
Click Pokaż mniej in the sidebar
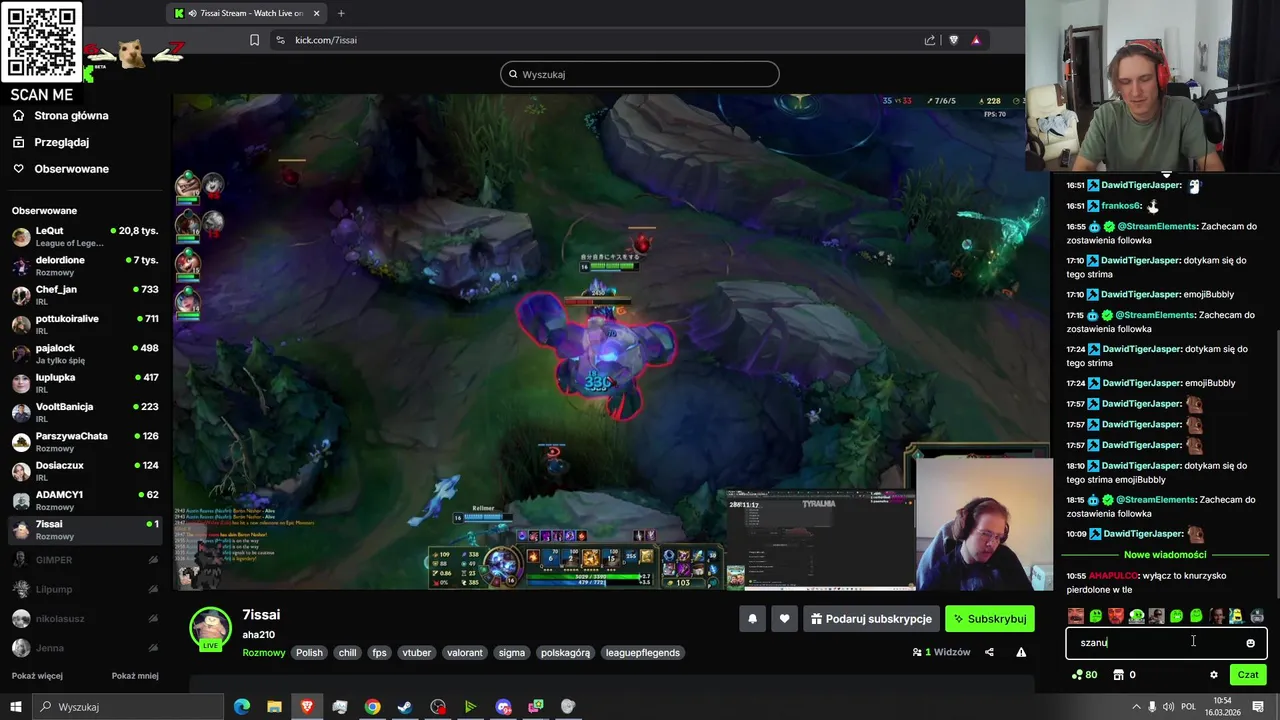click(x=135, y=676)
